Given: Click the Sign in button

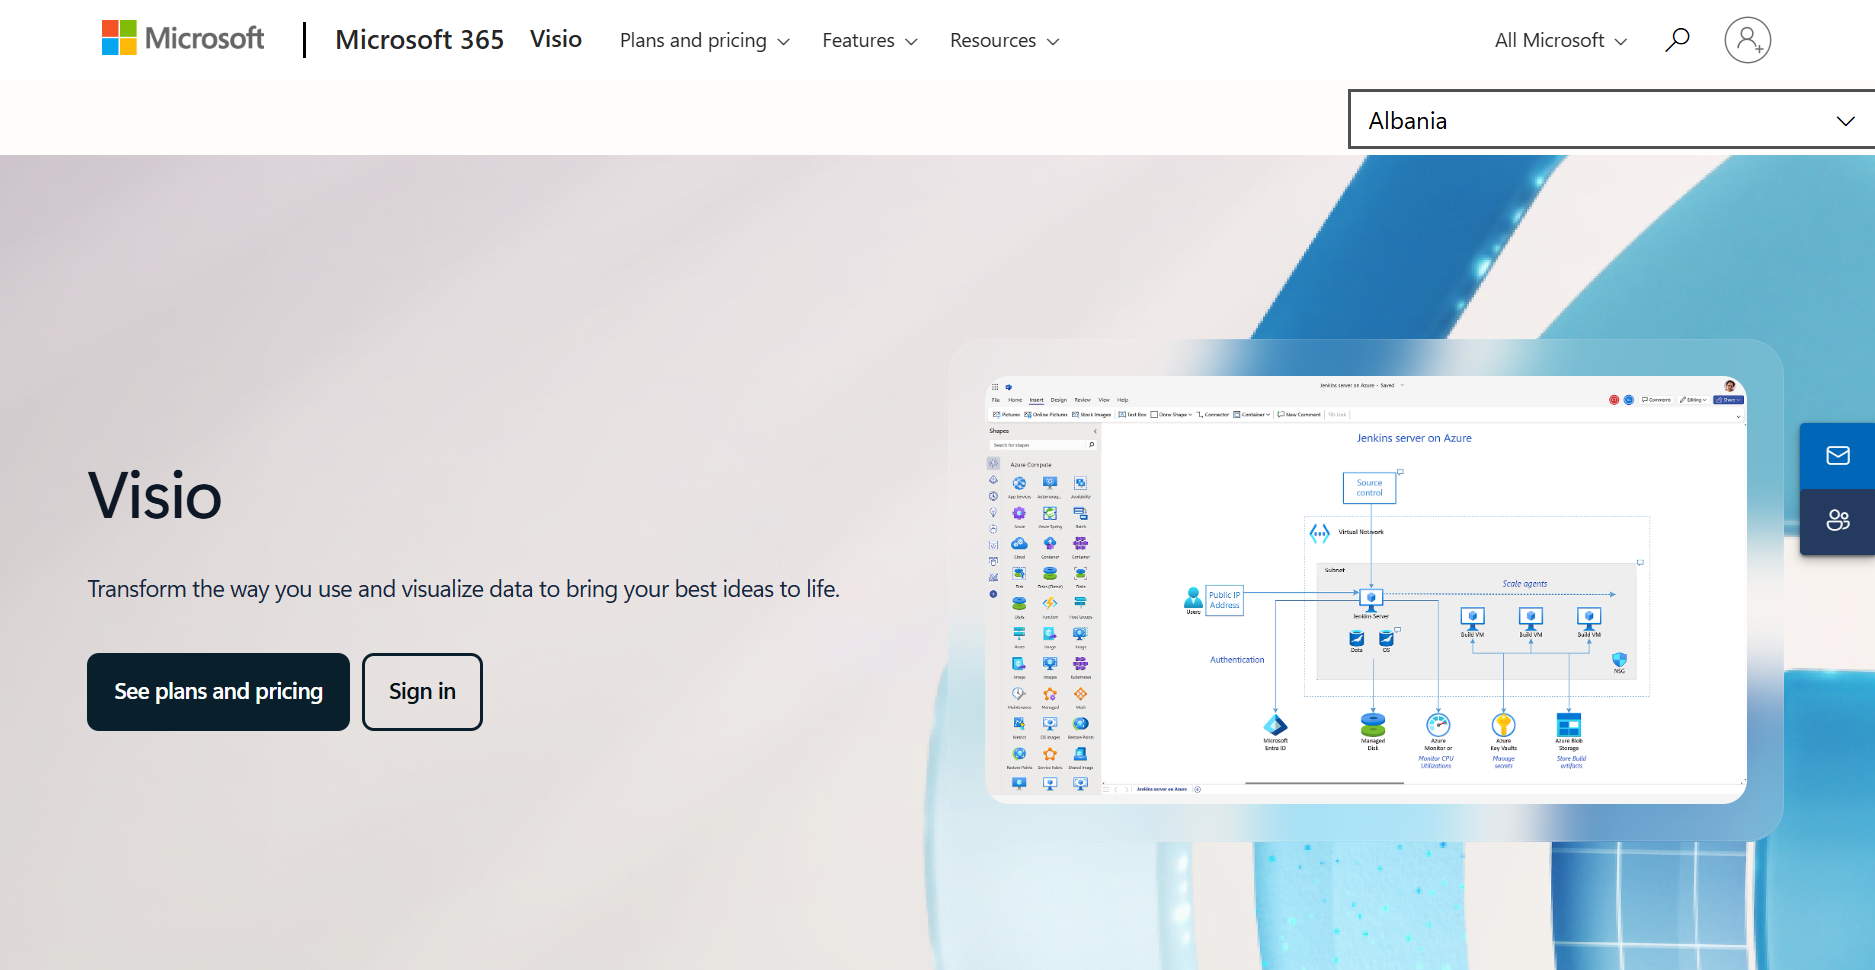Looking at the screenshot, I should pos(422,691).
